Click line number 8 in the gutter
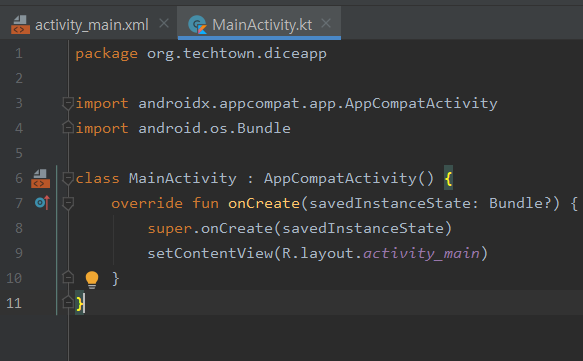Screen dimensions: 583x361 click(19, 228)
